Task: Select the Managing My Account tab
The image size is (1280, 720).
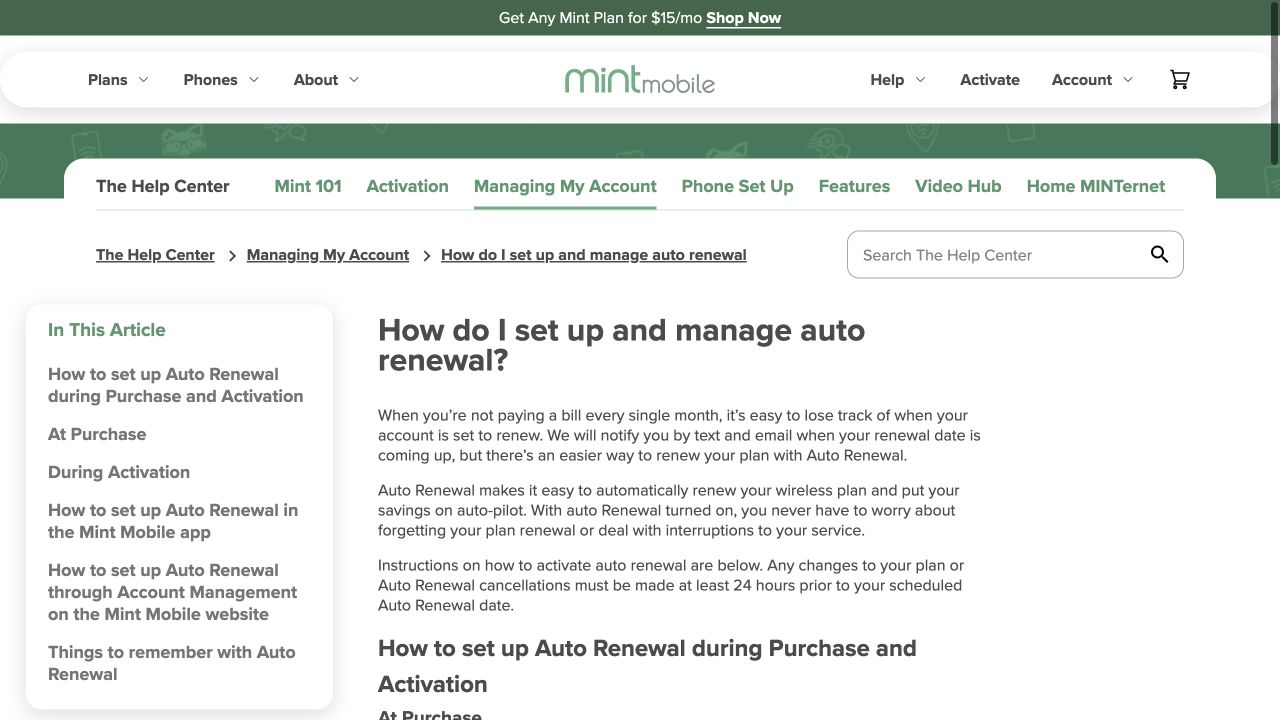Action: pos(565,186)
